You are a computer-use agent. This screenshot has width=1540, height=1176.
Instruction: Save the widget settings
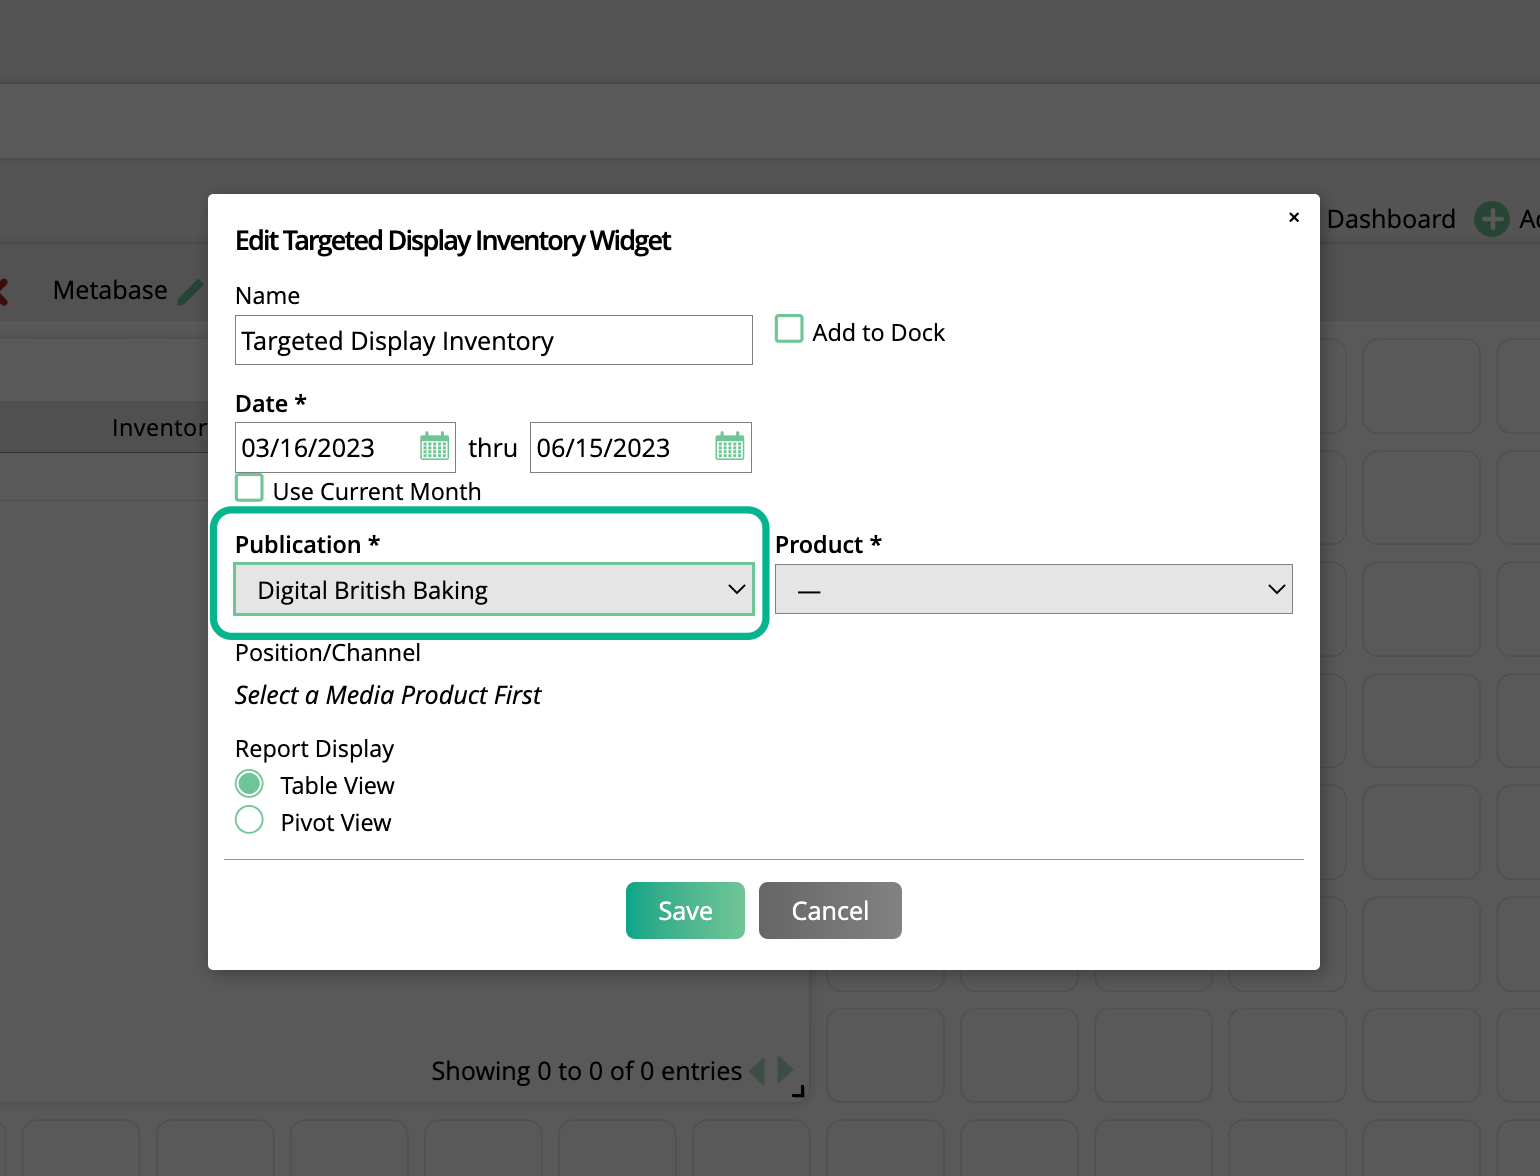coord(685,911)
